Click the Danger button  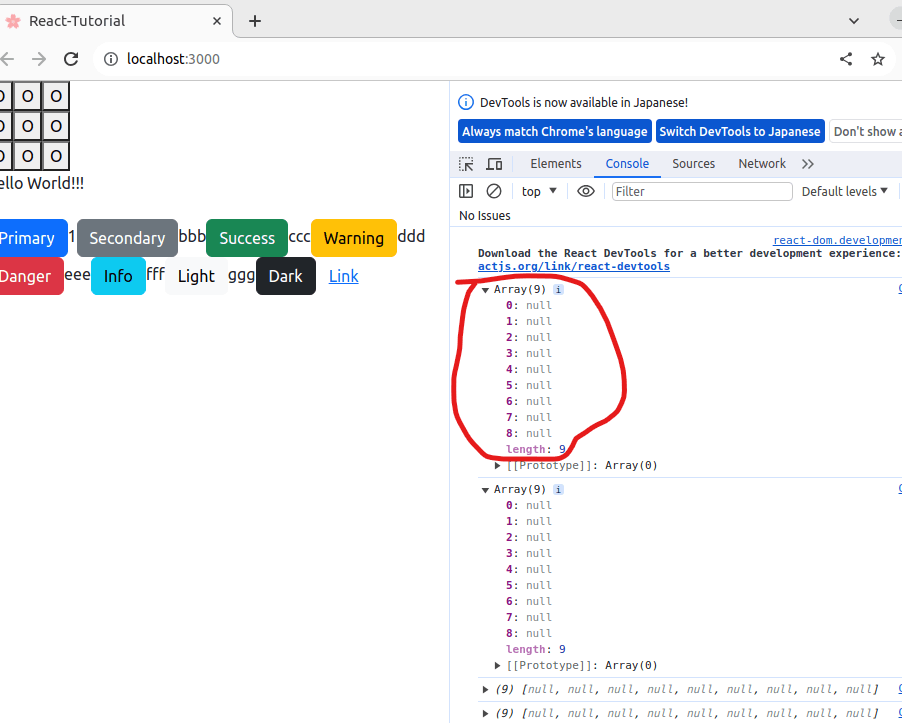click(x=30, y=276)
